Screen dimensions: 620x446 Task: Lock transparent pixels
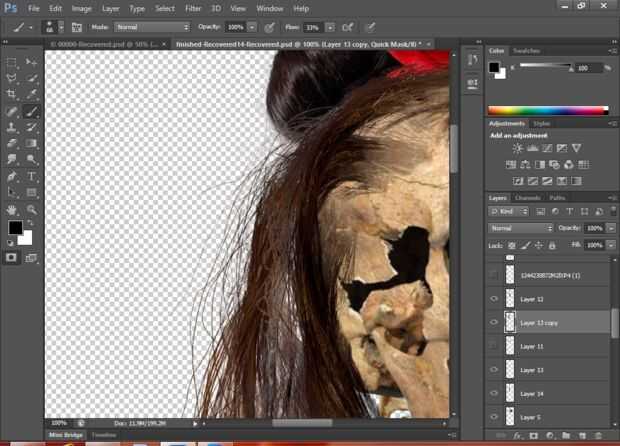tap(512, 246)
